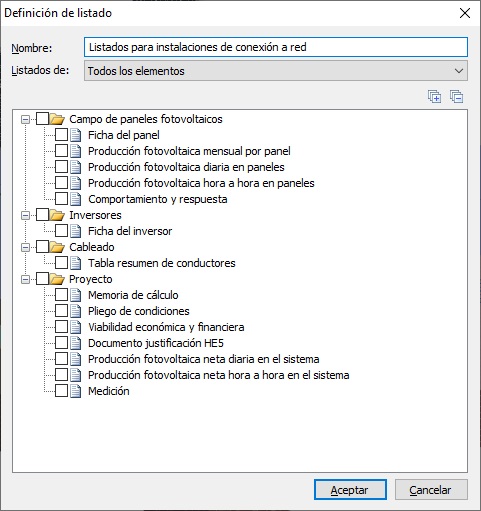Collapse the Campo de paneles fotovoltaicos node
The width and height of the screenshot is (481, 511).
(x=25, y=119)
